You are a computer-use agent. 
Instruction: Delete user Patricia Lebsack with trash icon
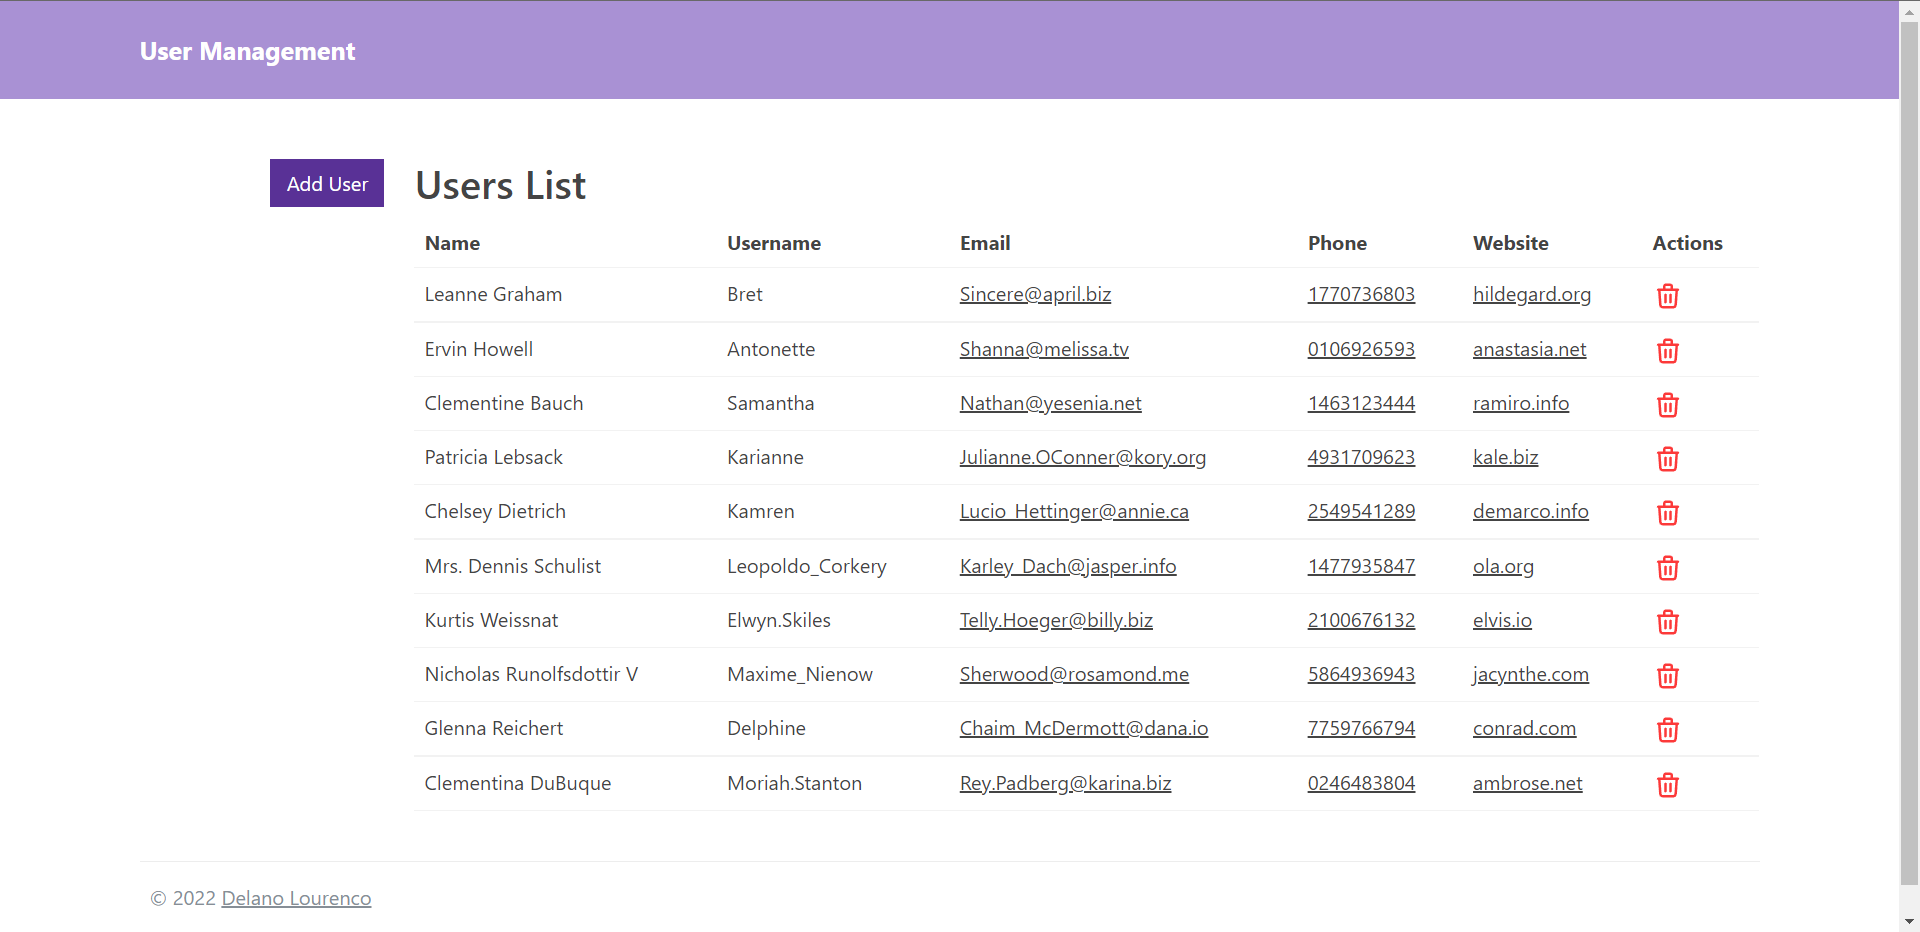[x=1667, y=459]
